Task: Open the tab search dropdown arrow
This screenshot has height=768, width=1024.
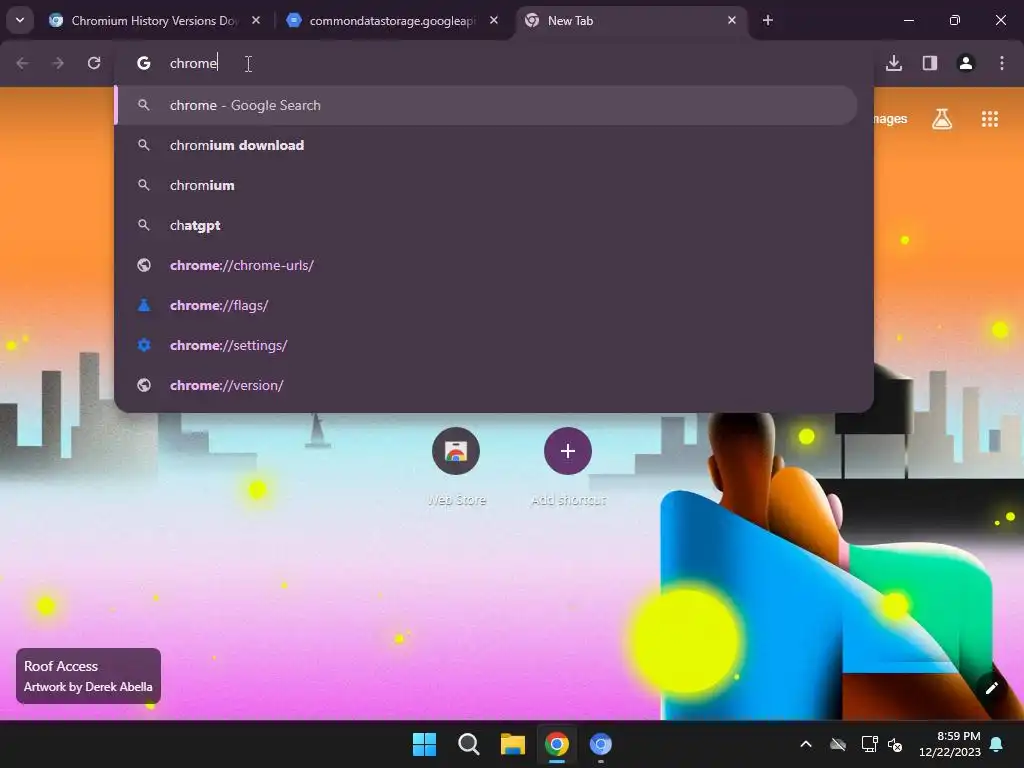Action: click(20, 20)
